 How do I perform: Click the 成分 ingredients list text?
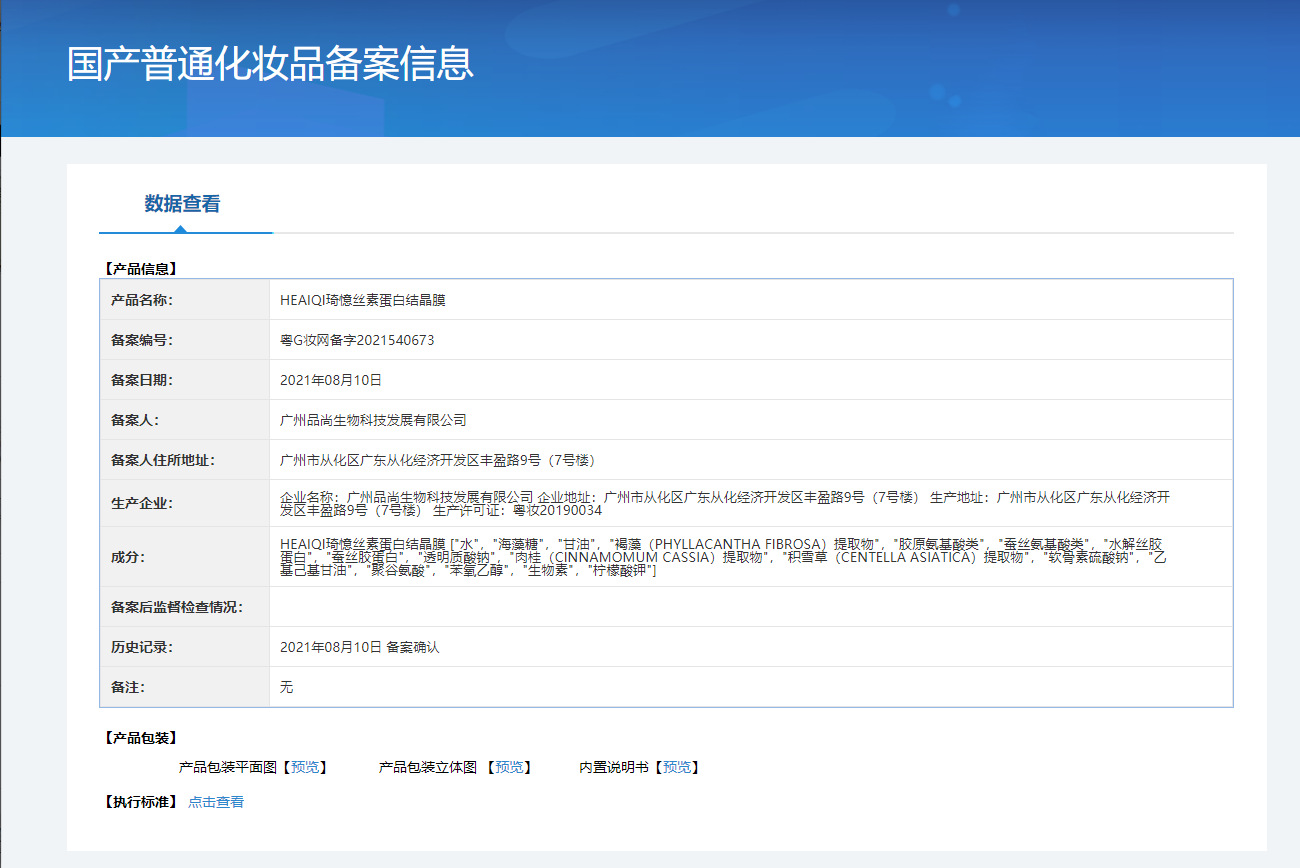coord(723,557)
